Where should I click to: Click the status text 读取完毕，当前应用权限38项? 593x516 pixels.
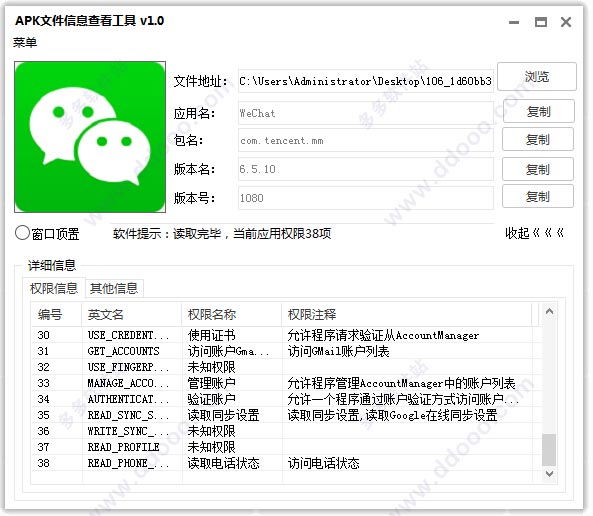tap(252, 234)
